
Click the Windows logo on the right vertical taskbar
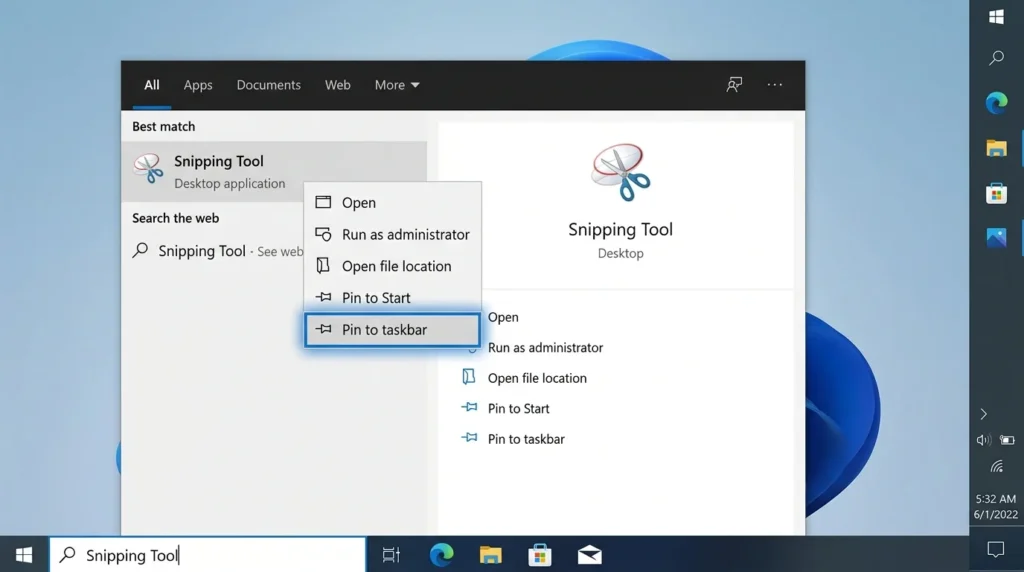[997, 18]
